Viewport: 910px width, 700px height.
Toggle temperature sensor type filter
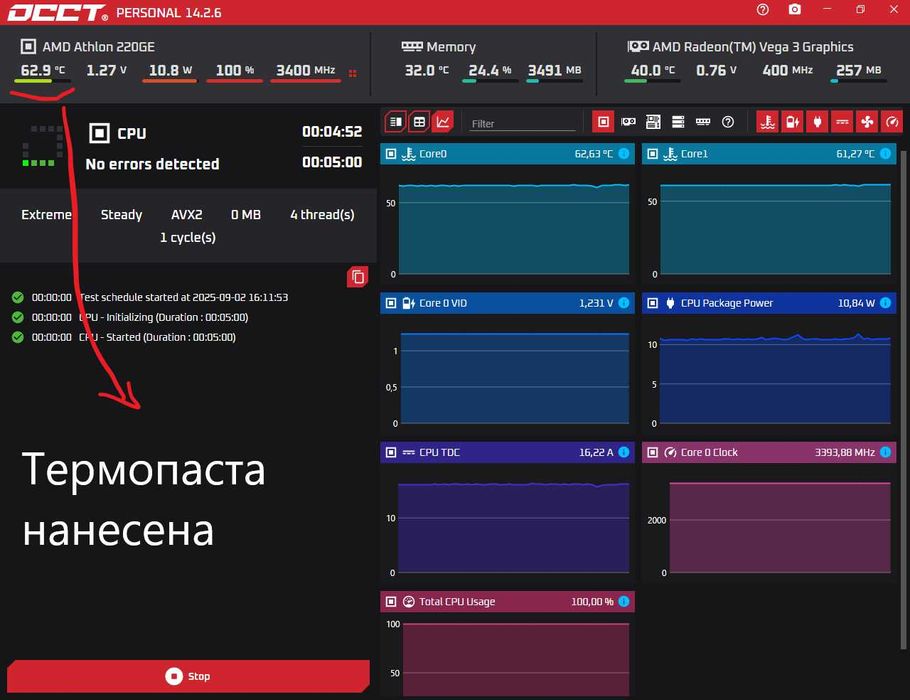pyautogui.click(x=767, y=122)
